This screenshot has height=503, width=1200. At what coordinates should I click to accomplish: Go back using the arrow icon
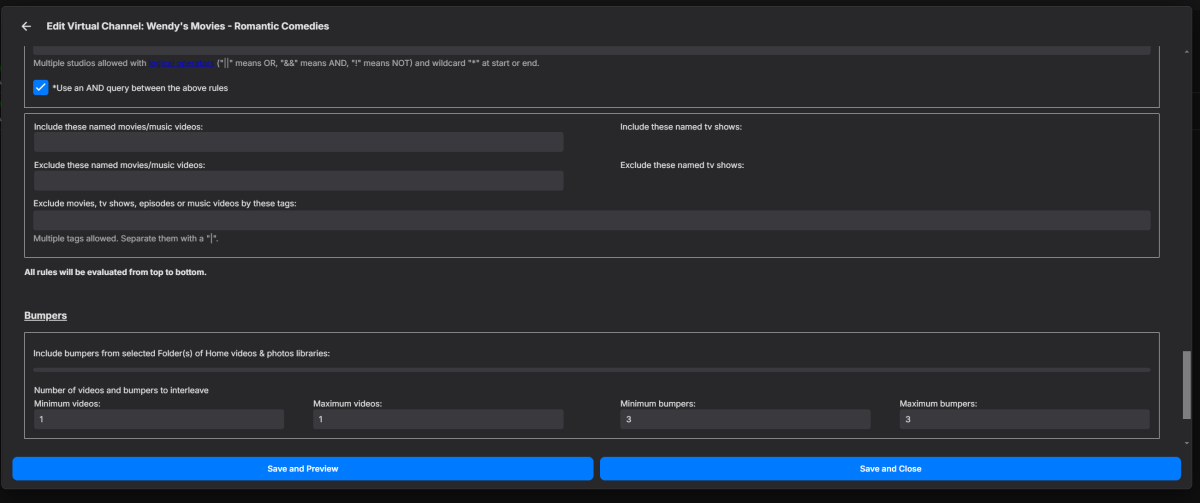coord(26,26)
